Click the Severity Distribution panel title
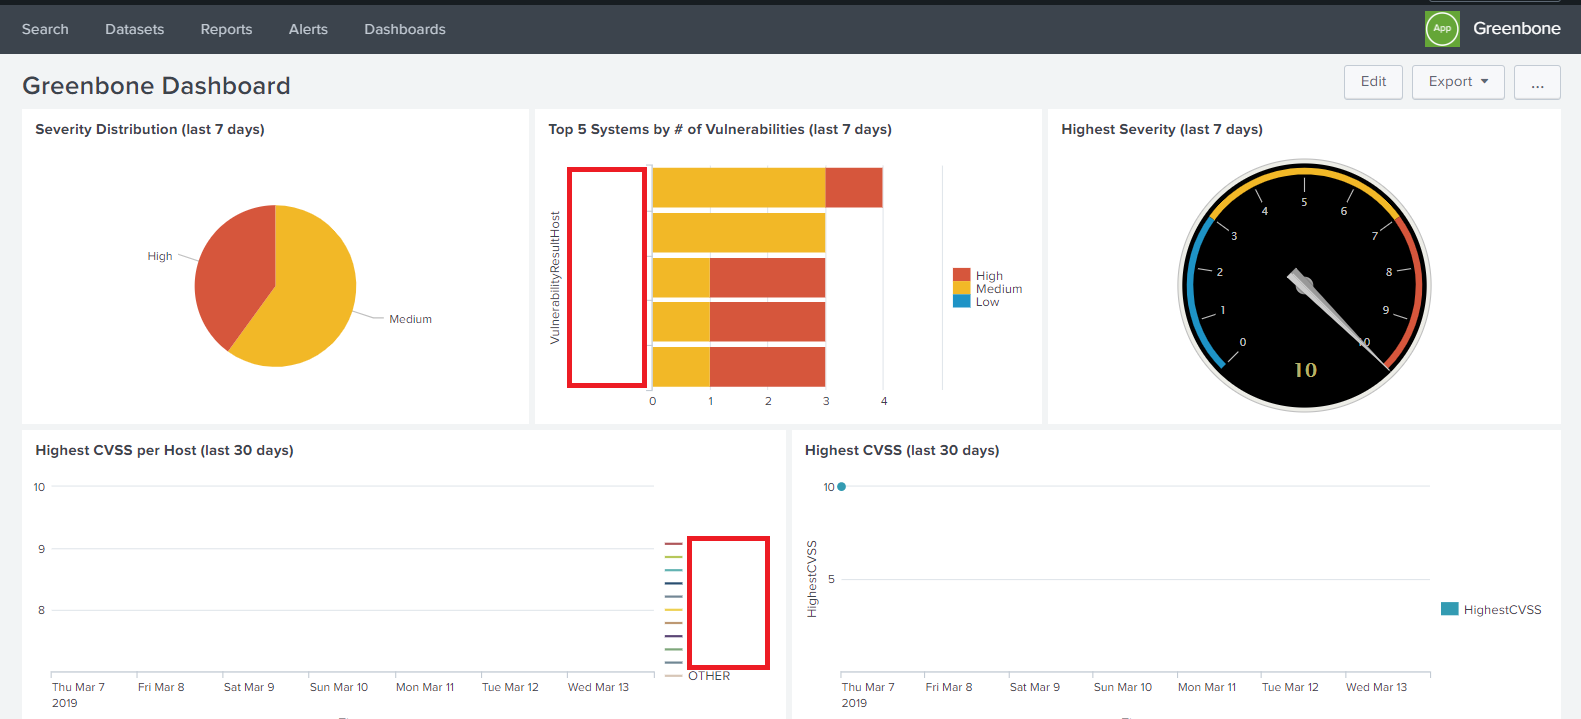The height and width of the screenshot is (719, 1581). pyautogui.click(x=150, y=129)
